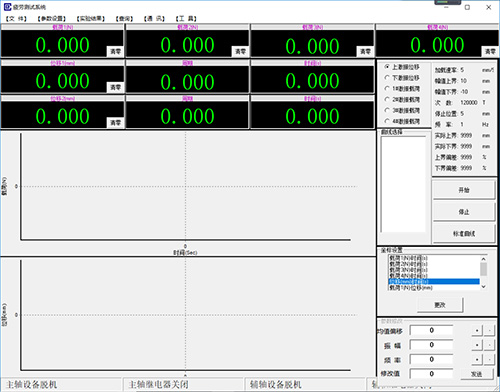The image size is (500, 392).
Task: Click the 清零 button for 载荷1(N)
Action: (x=115, y=51)
